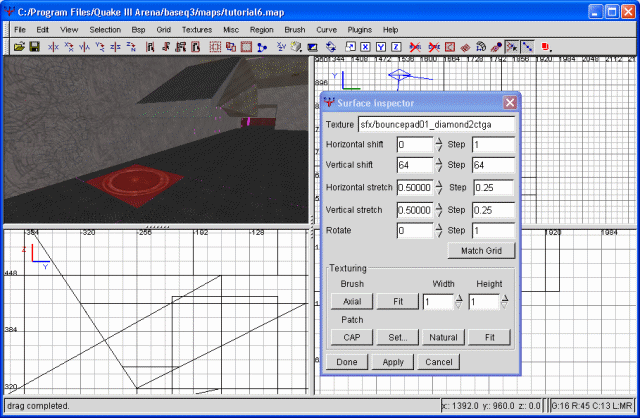Open the Bsp menu
The image size is (640, 418).
coord(138,30)
